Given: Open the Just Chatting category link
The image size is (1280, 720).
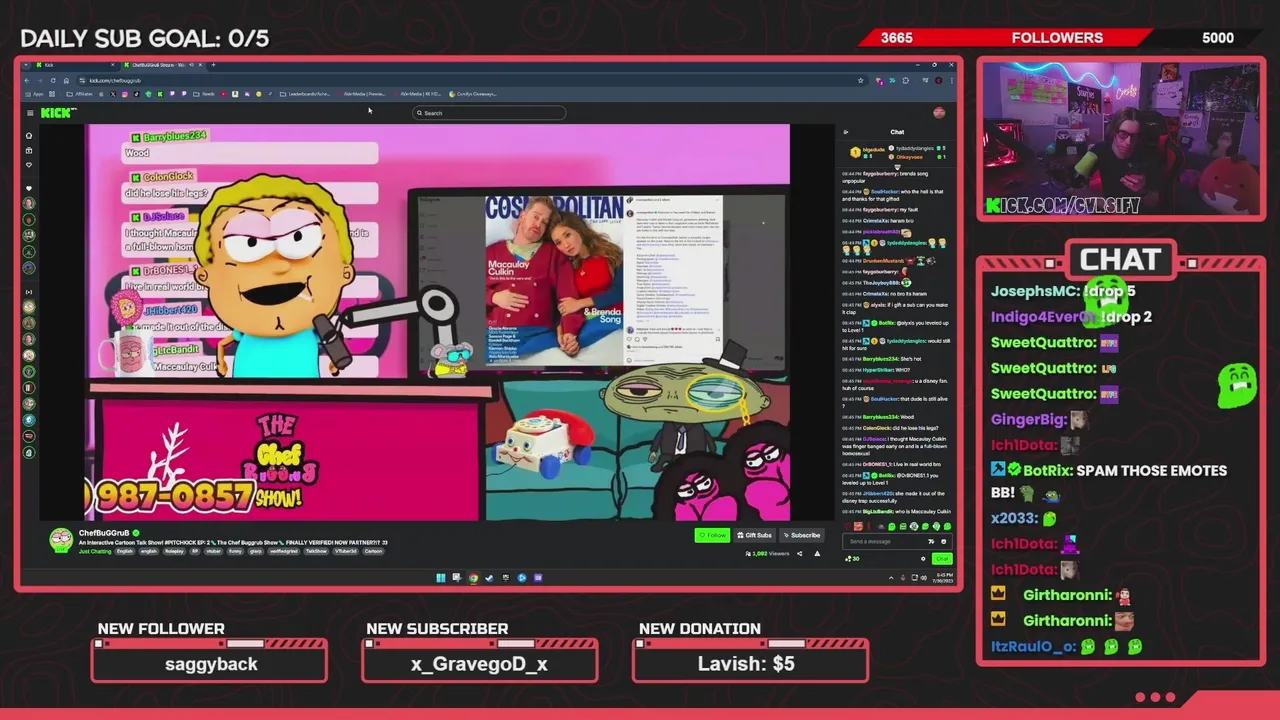Looking at the screenshot, I should click(95, 551).
